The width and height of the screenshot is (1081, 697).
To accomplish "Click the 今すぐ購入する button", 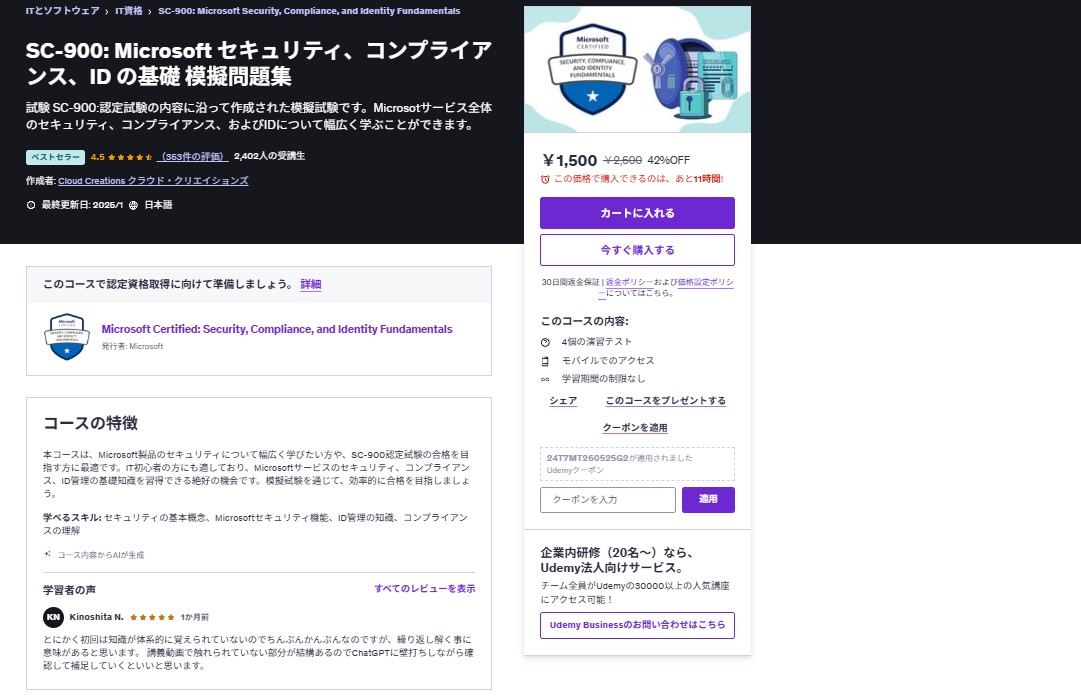I will [x=637, y=250].
